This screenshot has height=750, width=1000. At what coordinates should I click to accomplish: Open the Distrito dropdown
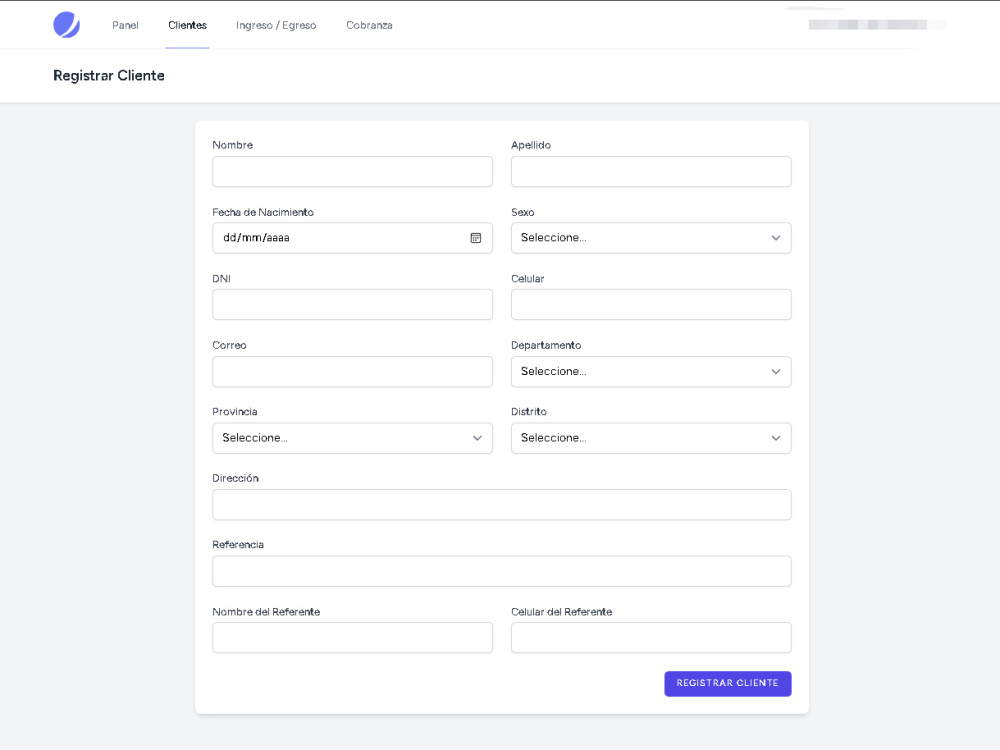tap(651, 438)
